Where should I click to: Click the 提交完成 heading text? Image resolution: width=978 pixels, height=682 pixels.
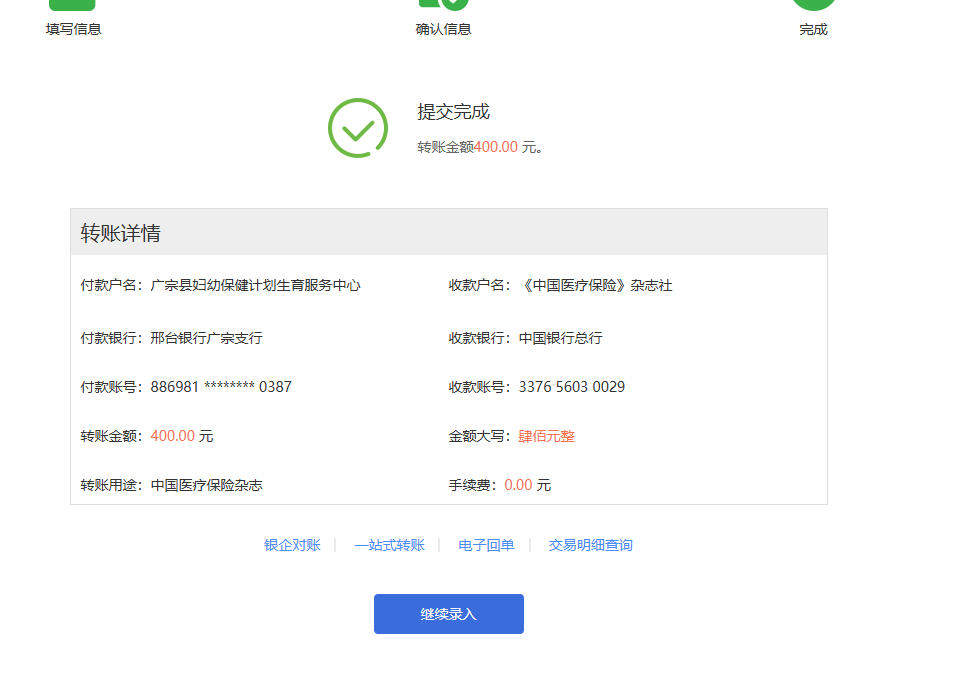point(453,112)
